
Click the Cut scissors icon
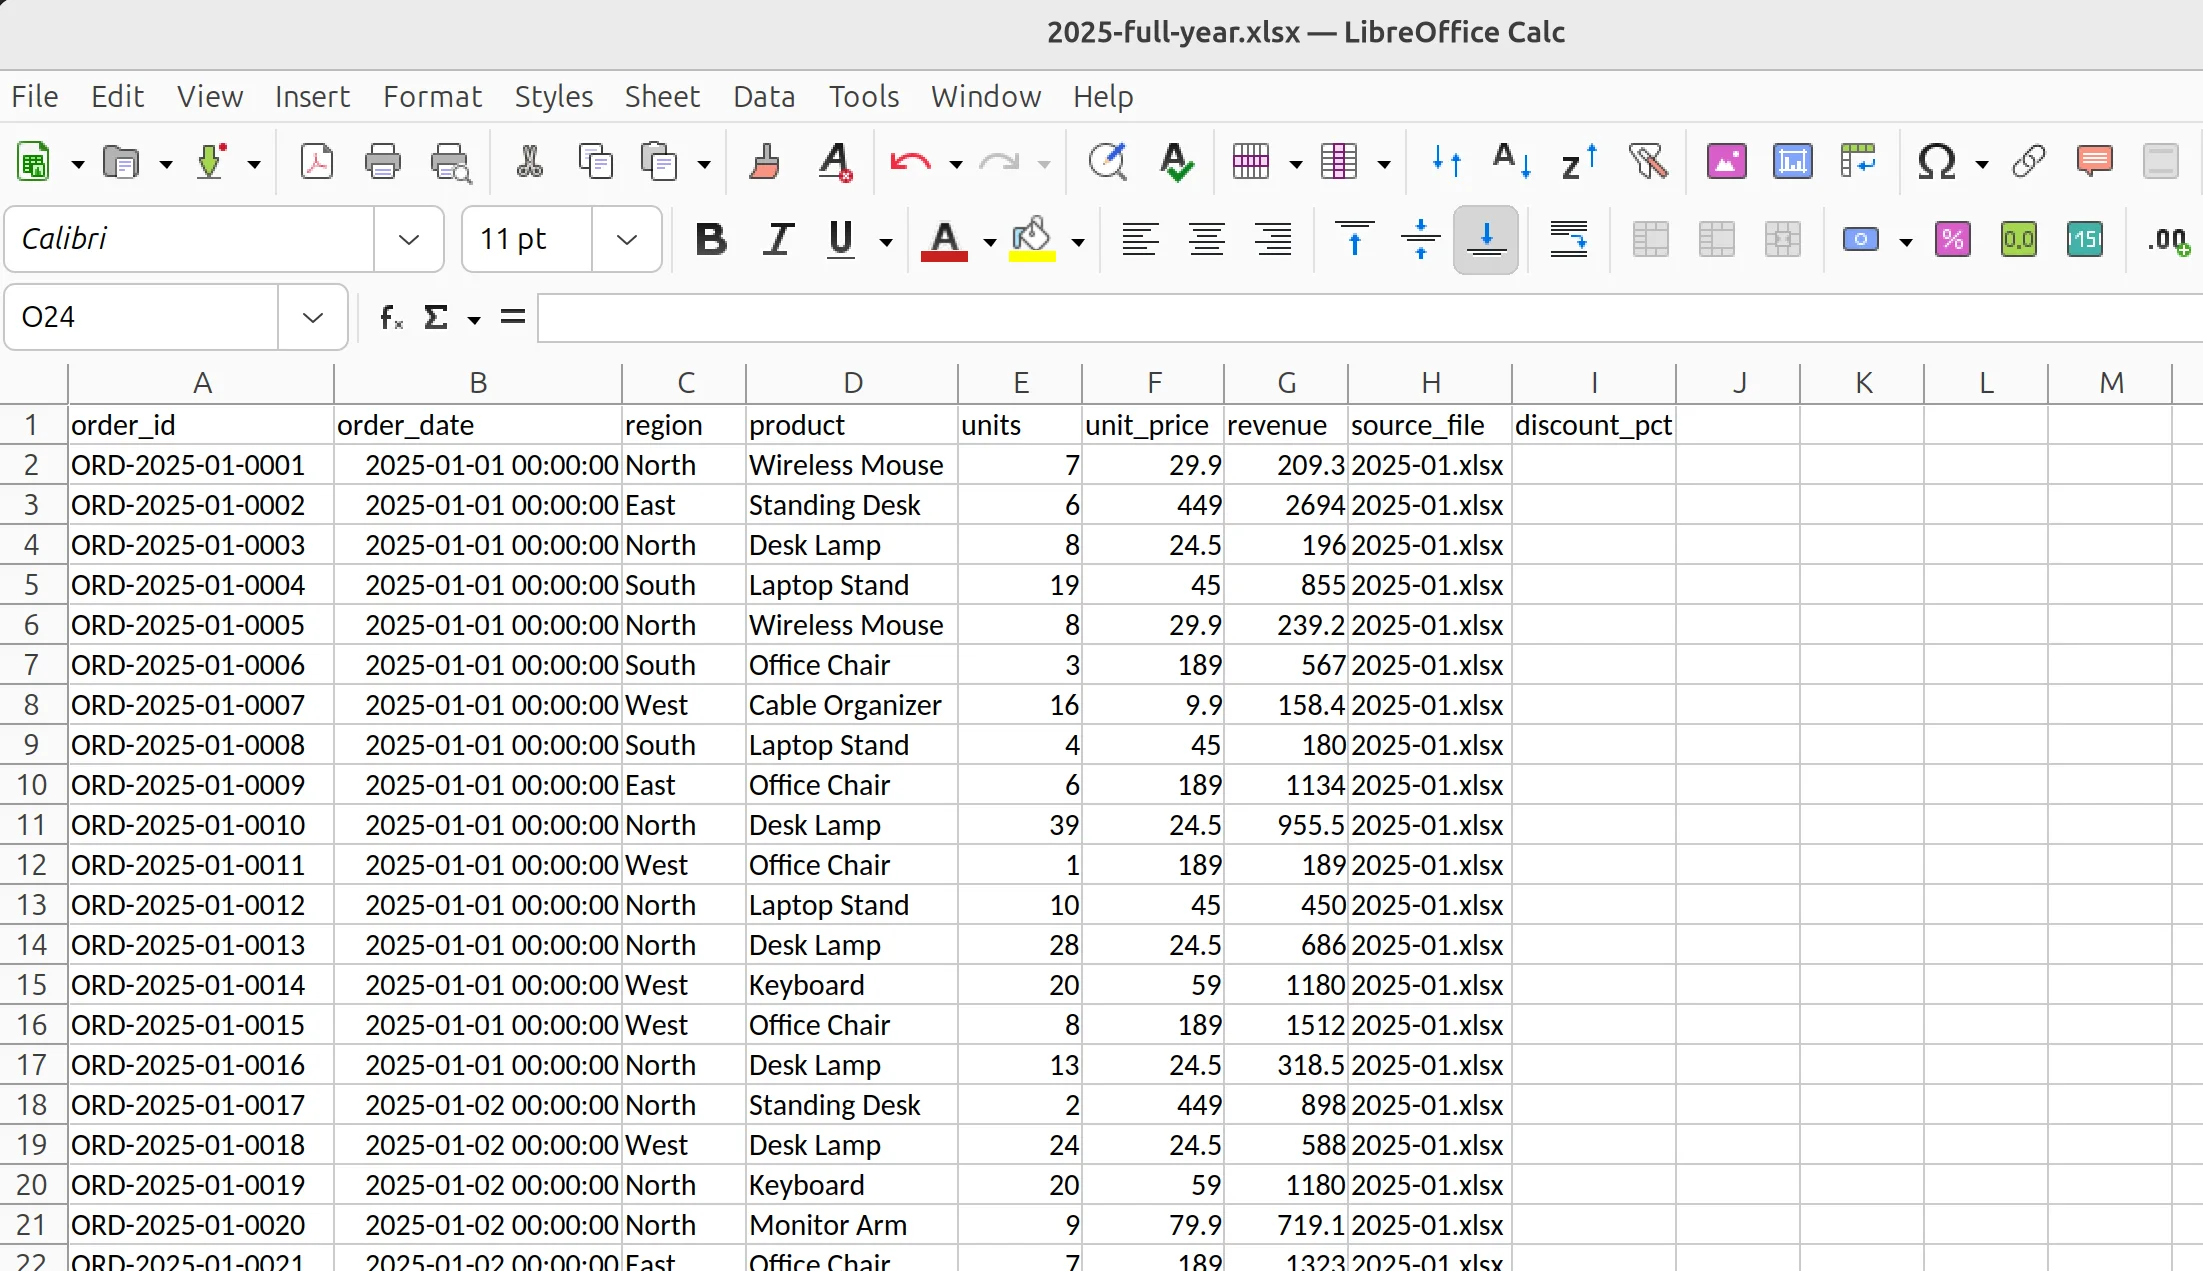tap(529, 161)
